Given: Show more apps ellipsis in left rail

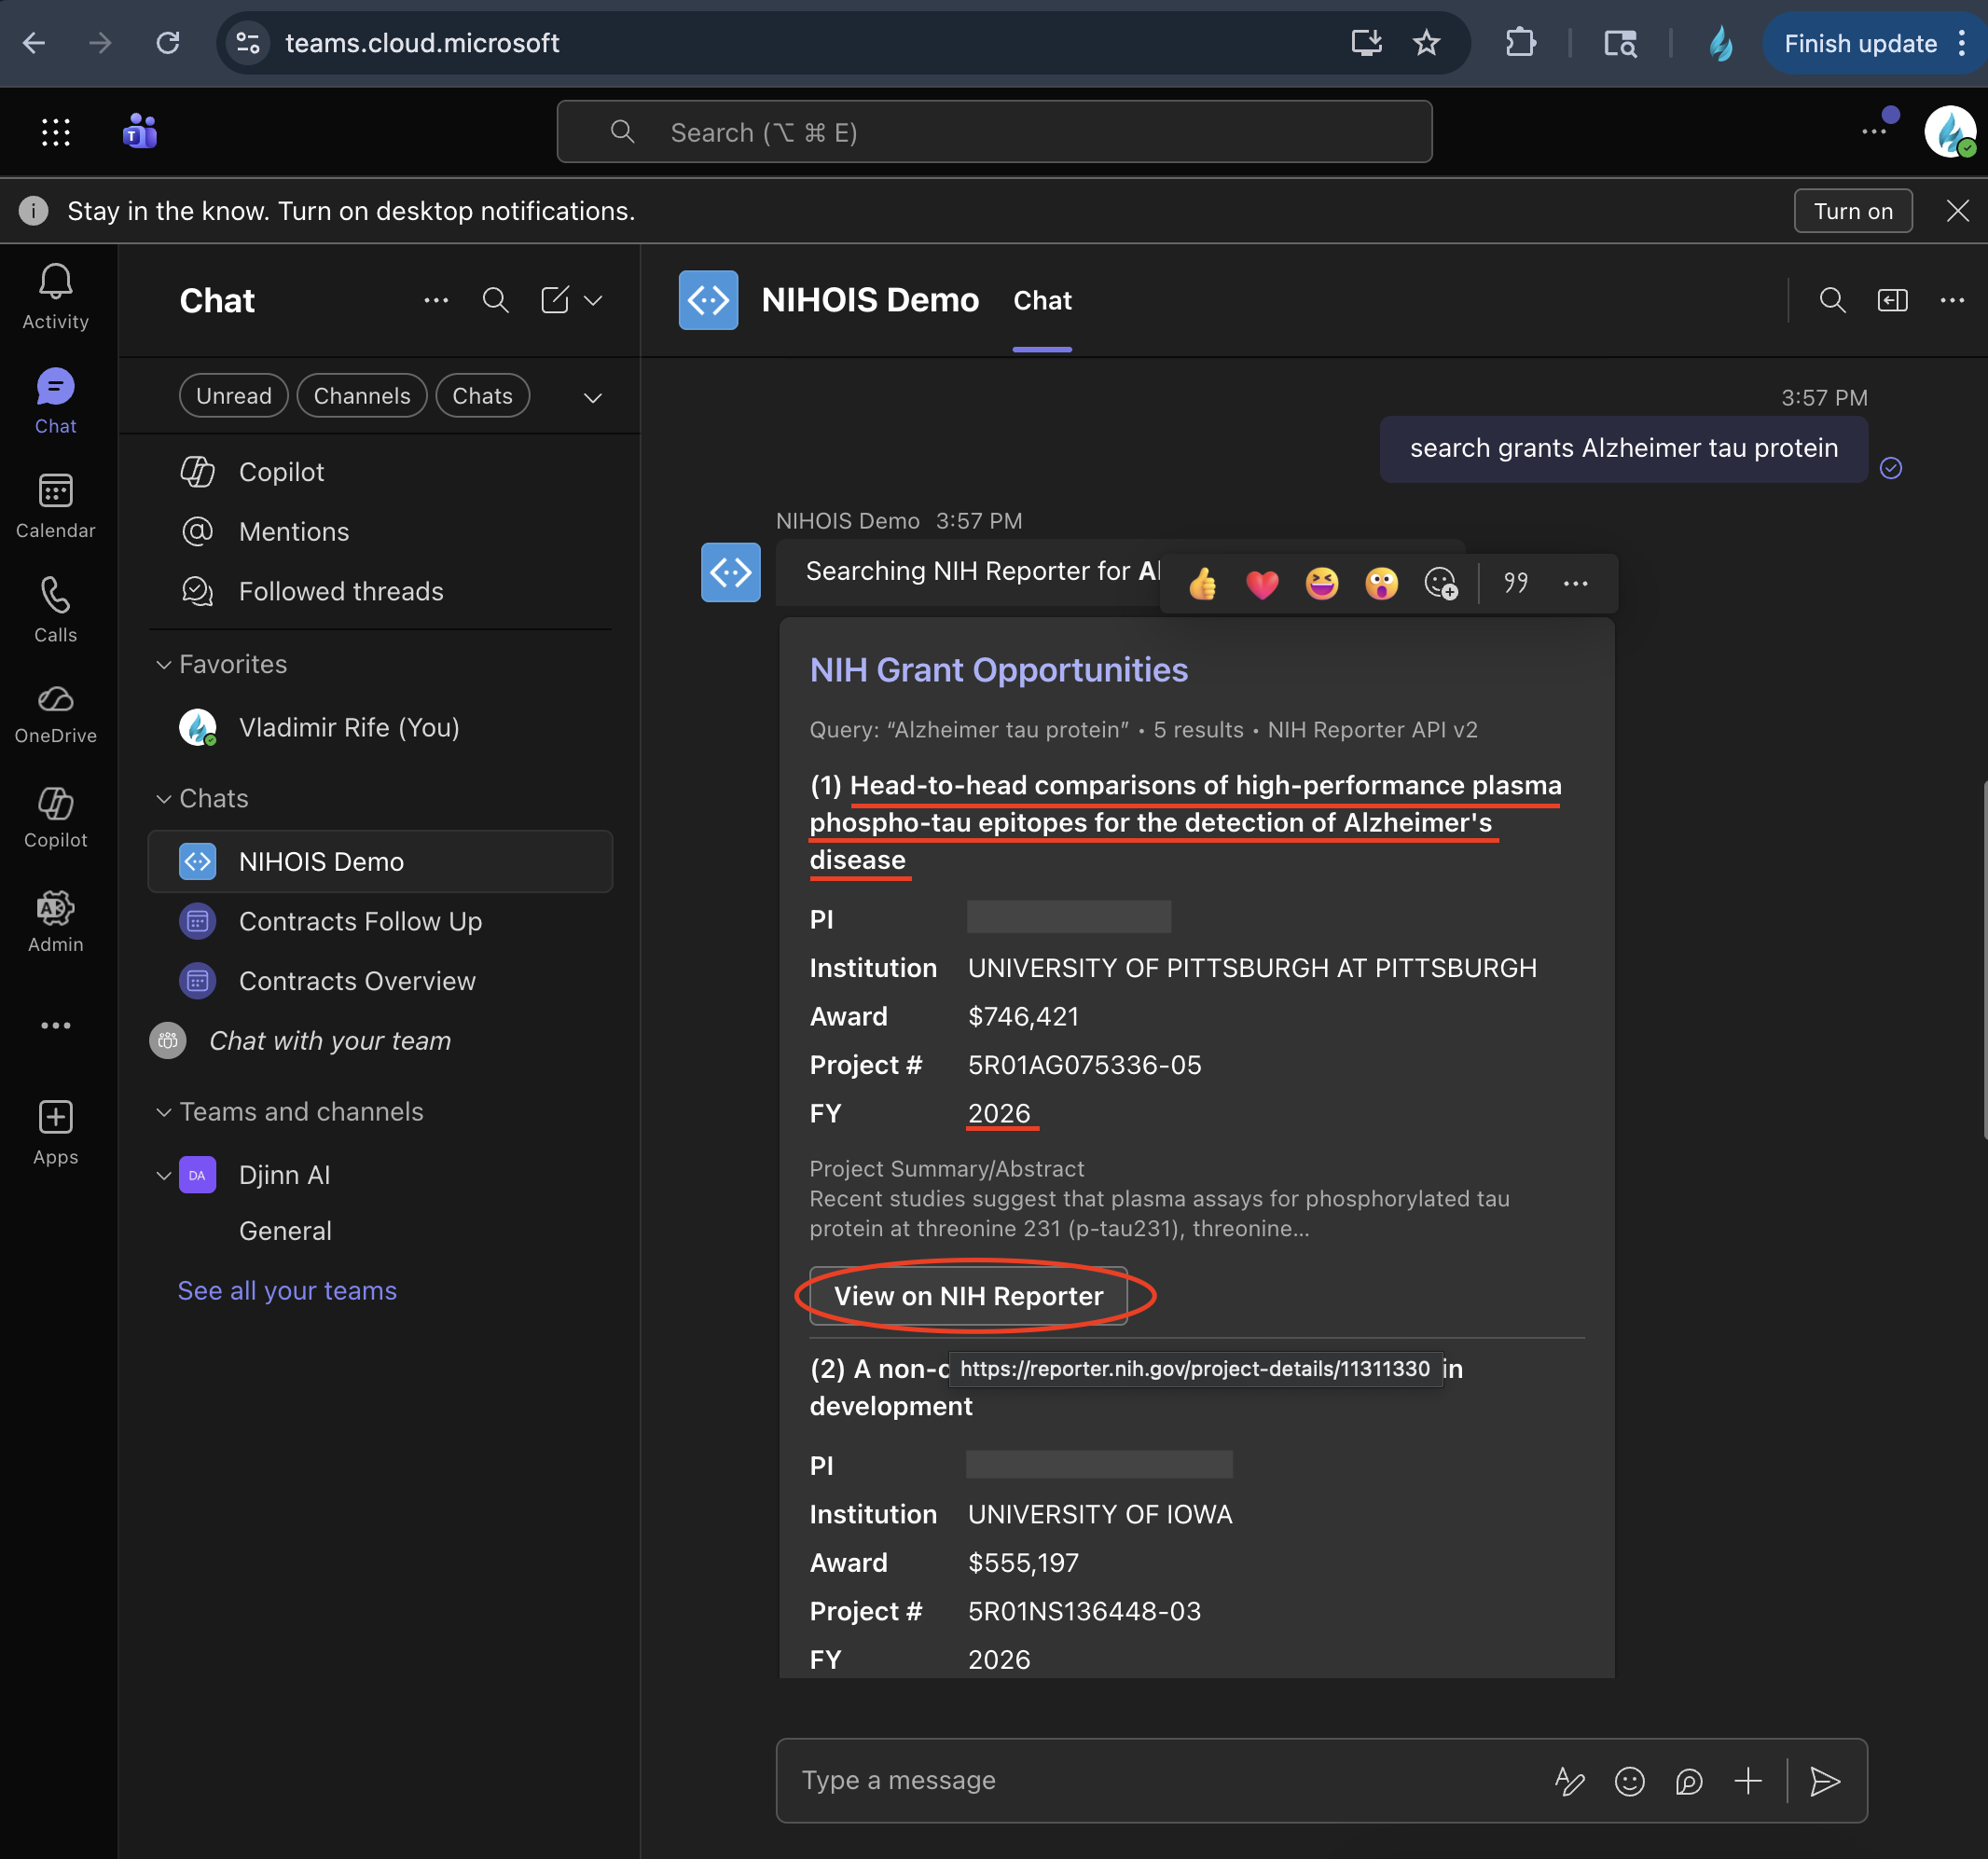Looking at the screenshot, I should 56,1025.
